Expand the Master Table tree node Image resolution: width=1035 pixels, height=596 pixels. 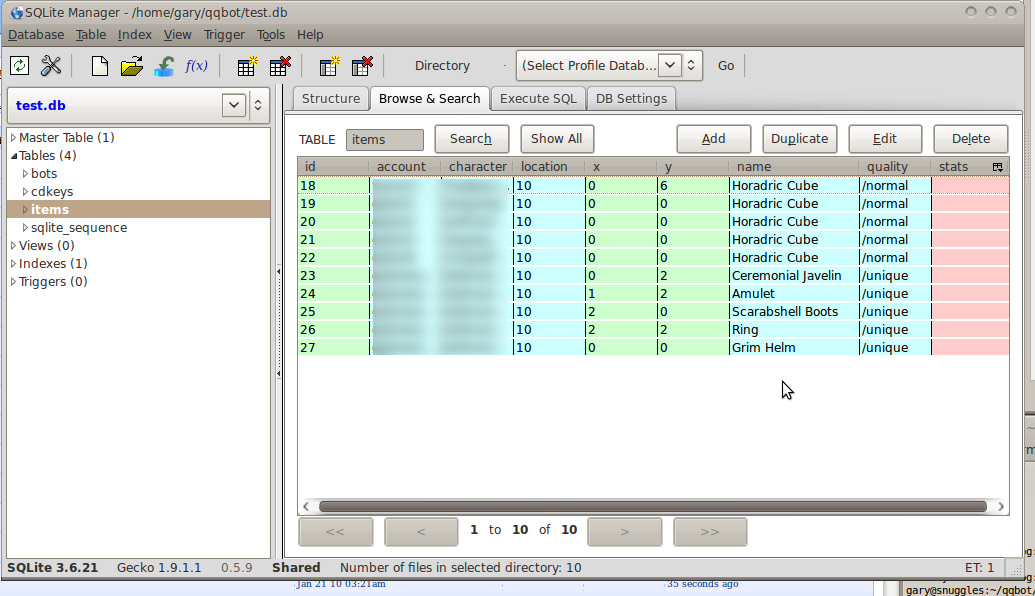(x=13, y=138)
